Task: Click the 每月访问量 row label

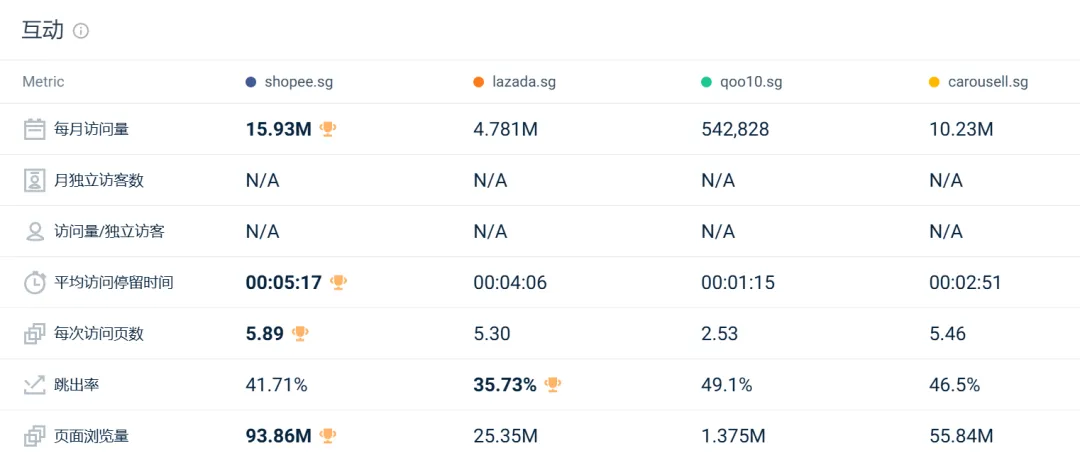Action: coord(92,129)
